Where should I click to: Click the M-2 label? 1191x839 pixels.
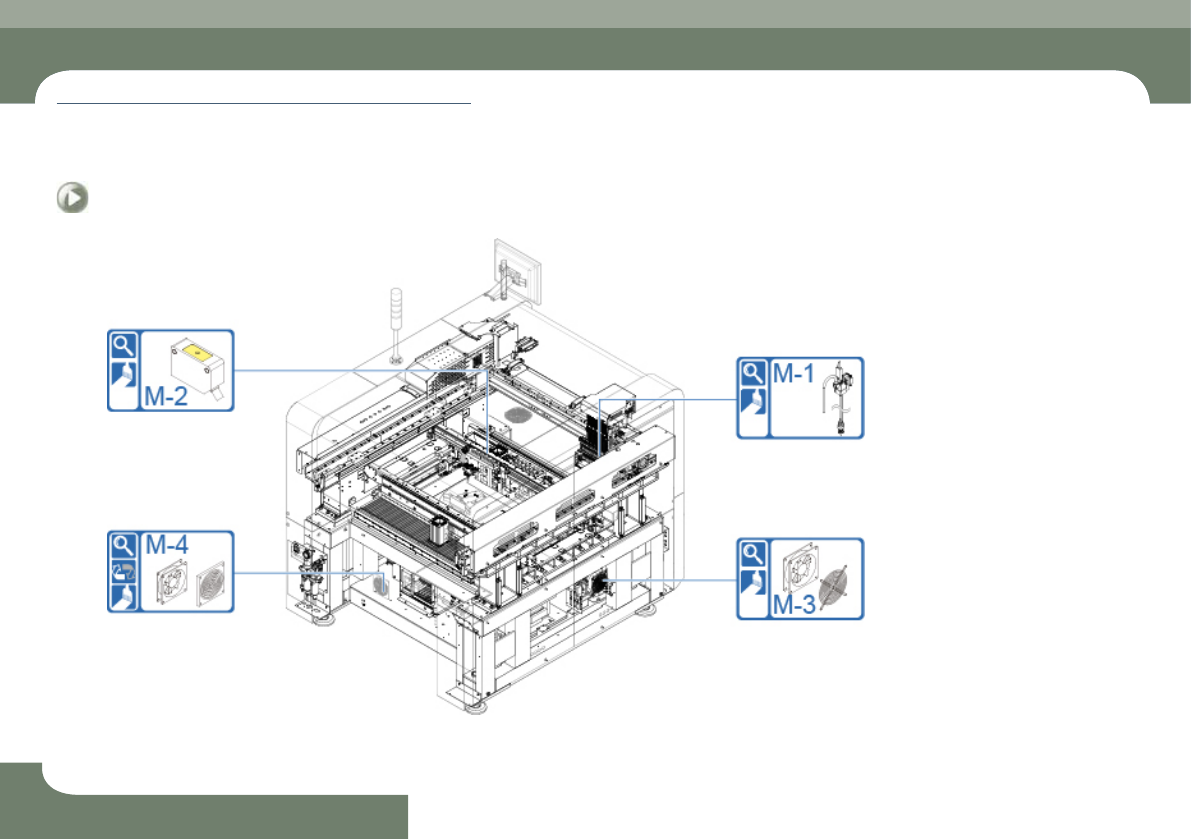[x=166, y=396]
